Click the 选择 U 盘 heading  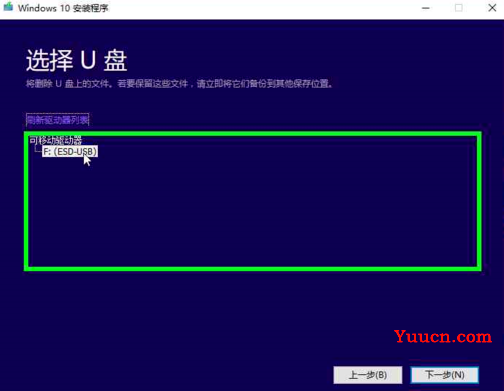(x=76, y=60)
